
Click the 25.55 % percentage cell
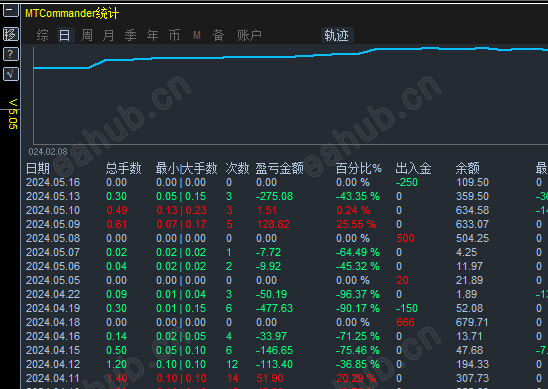click(x=356, y=224)
